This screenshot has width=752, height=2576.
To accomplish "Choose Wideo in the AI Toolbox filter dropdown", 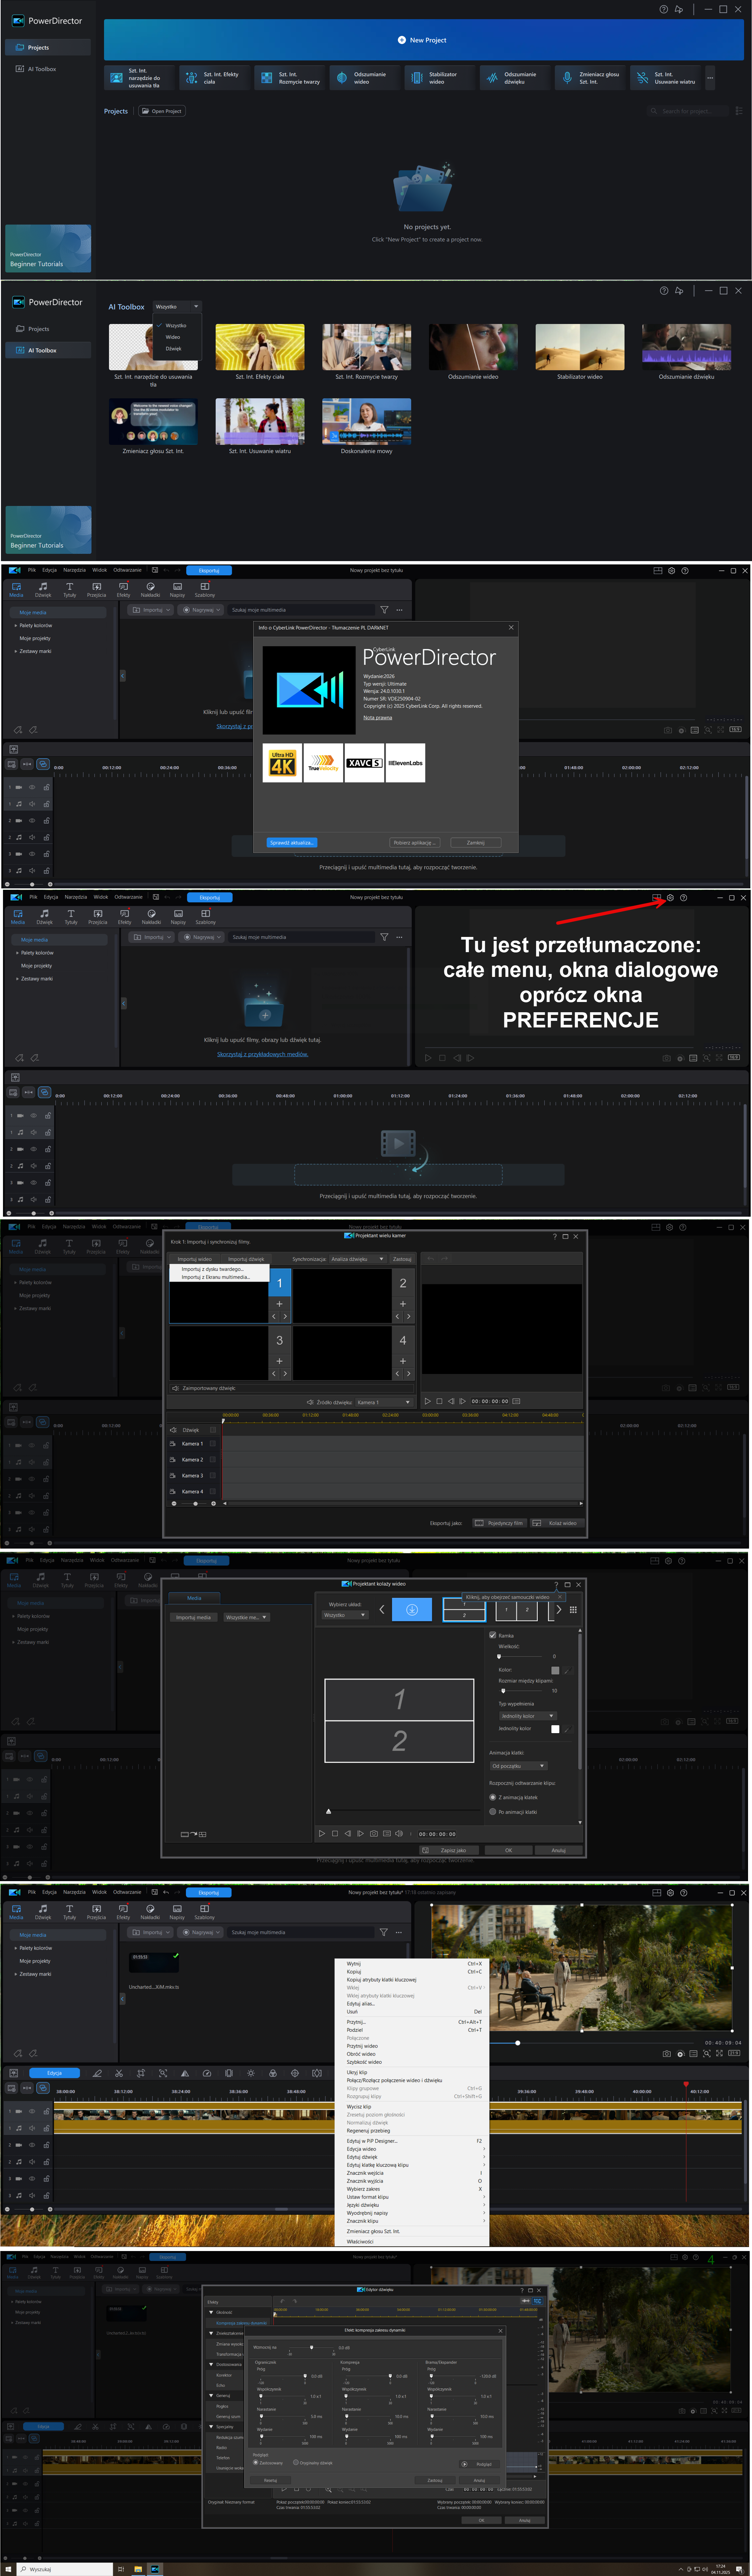I will 173,337.
